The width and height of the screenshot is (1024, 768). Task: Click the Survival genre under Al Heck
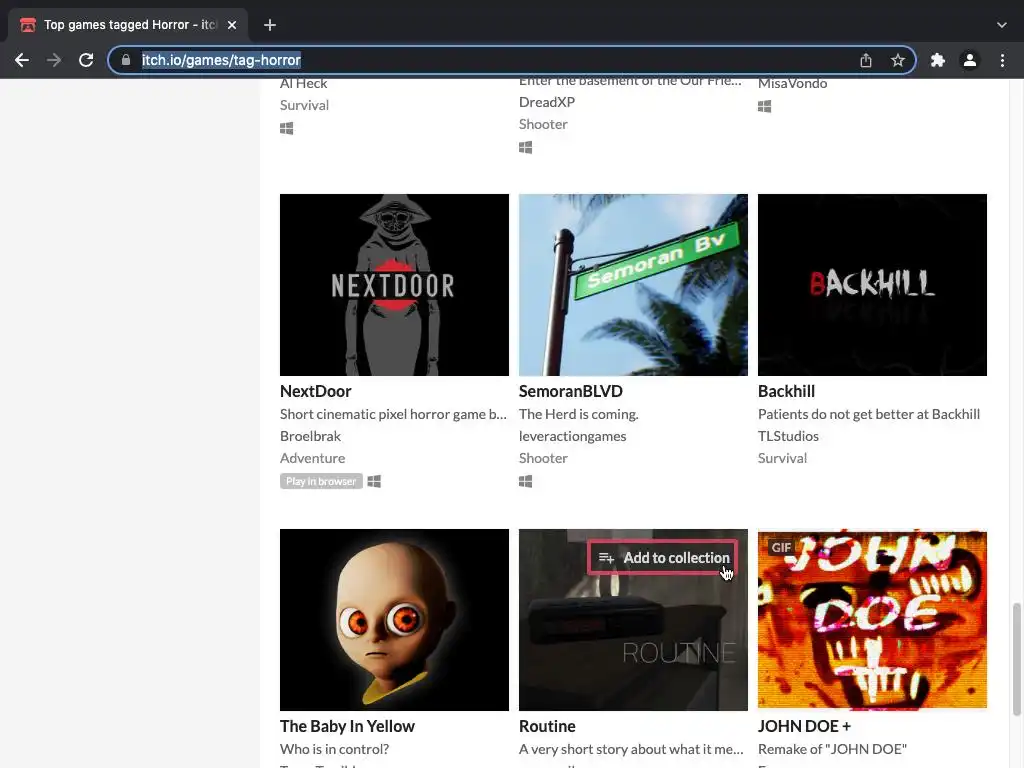pos(304,105)
